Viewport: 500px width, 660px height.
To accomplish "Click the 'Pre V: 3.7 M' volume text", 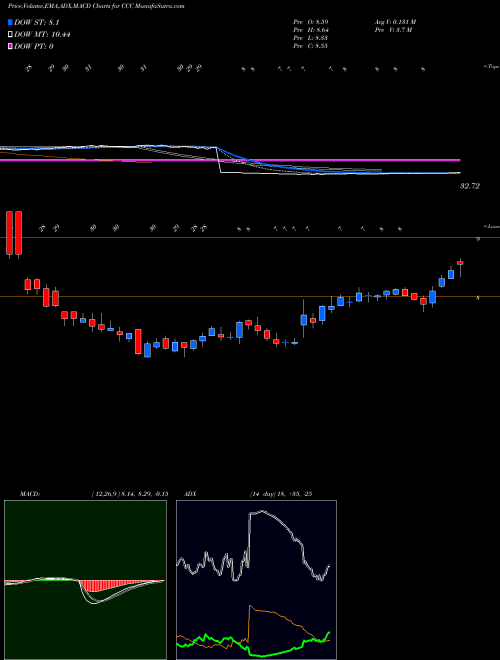I will pyautogui.click(x=392, y=29).
